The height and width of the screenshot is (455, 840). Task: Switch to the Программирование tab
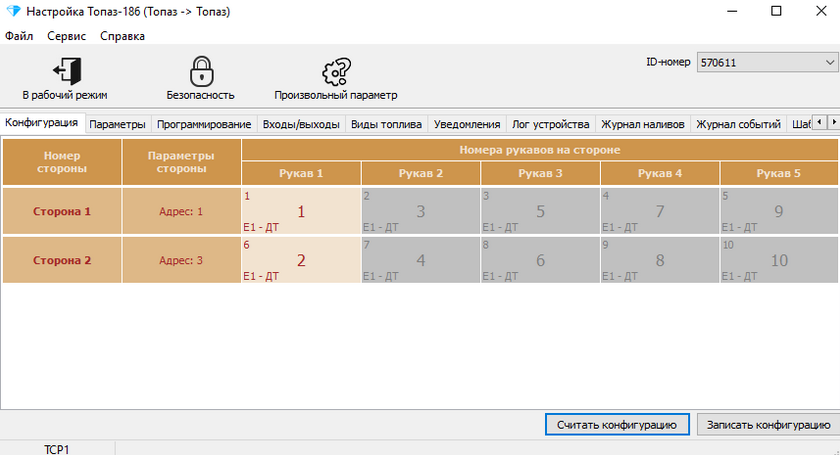coord(204,124)
